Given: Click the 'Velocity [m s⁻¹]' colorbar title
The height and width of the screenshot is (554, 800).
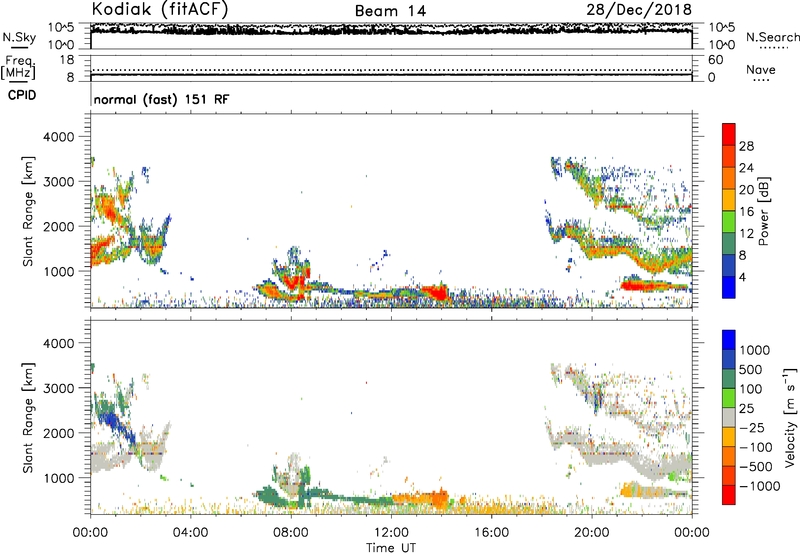Looking at the screenshot, I should click(790, 418).
